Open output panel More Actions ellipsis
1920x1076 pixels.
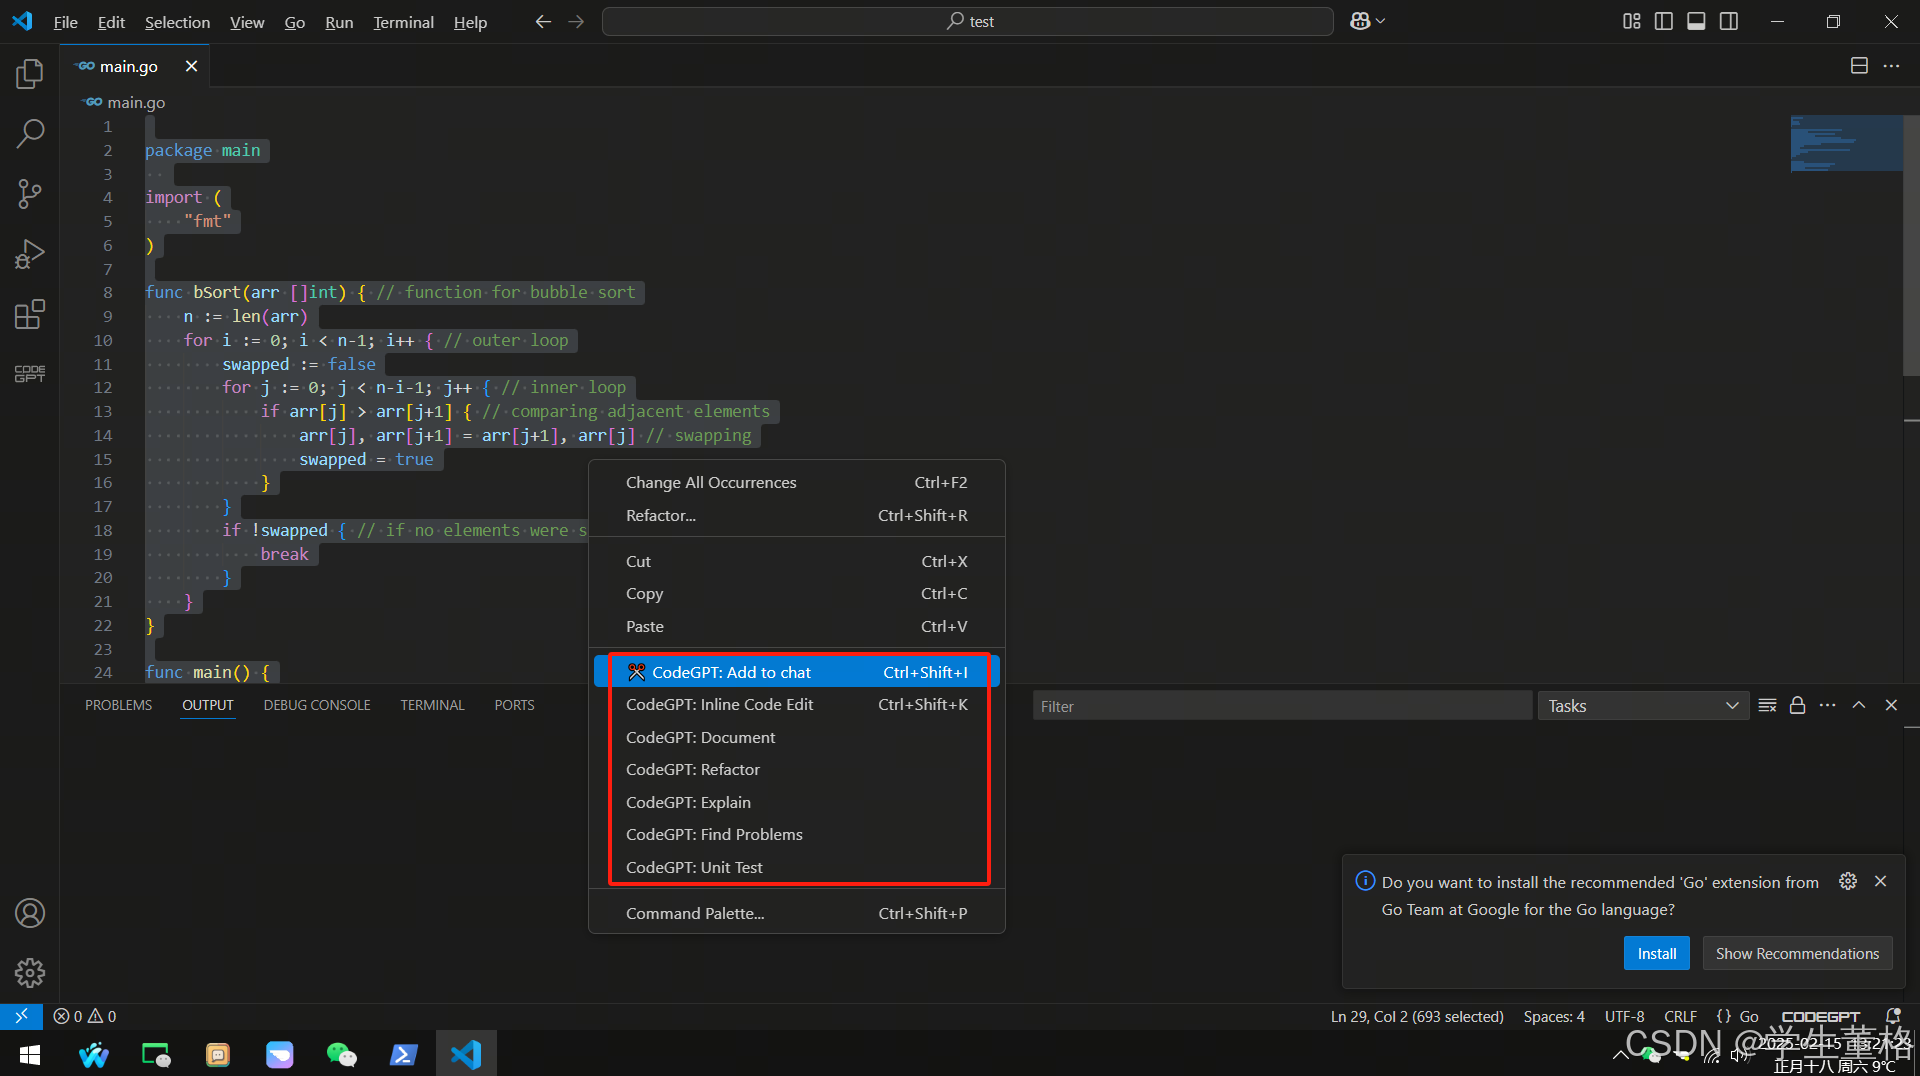click(x=1828, y=705)
